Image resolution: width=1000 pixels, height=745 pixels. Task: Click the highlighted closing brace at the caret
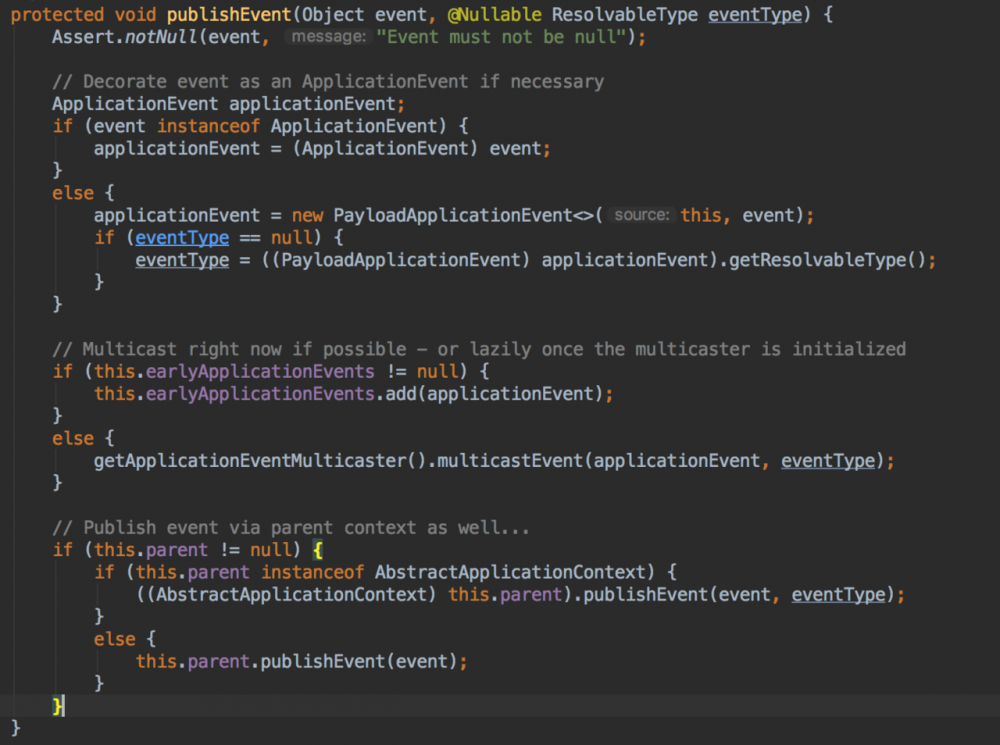tap(58, 706)
